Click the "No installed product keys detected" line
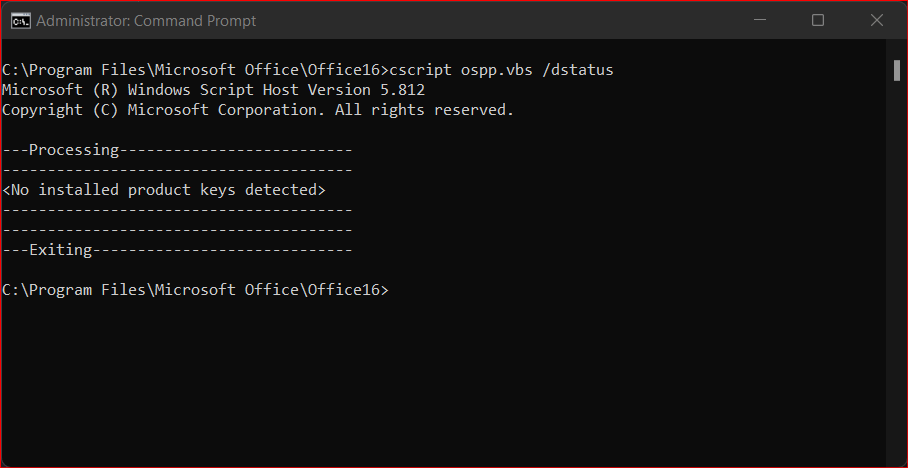Screen dimensions: 908x468 click(x=164, y=190)
